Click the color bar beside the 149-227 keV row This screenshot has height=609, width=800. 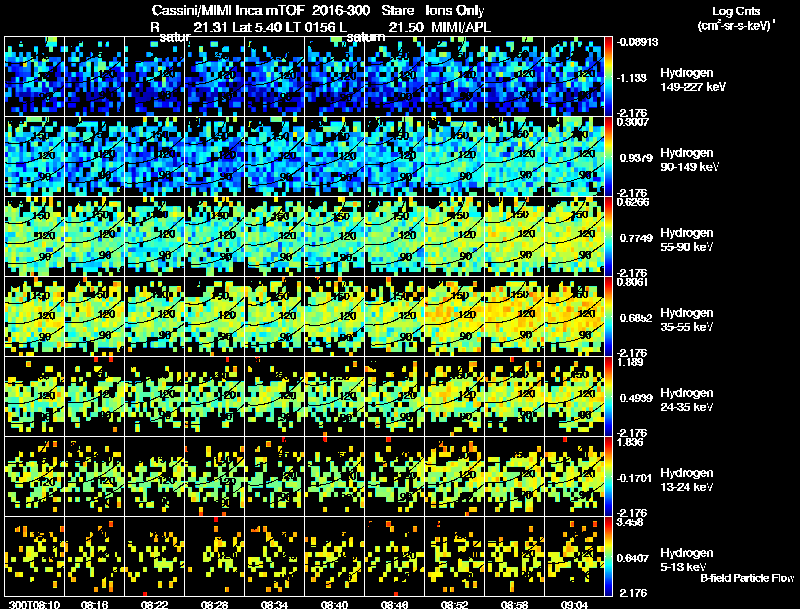pos(608,77)
